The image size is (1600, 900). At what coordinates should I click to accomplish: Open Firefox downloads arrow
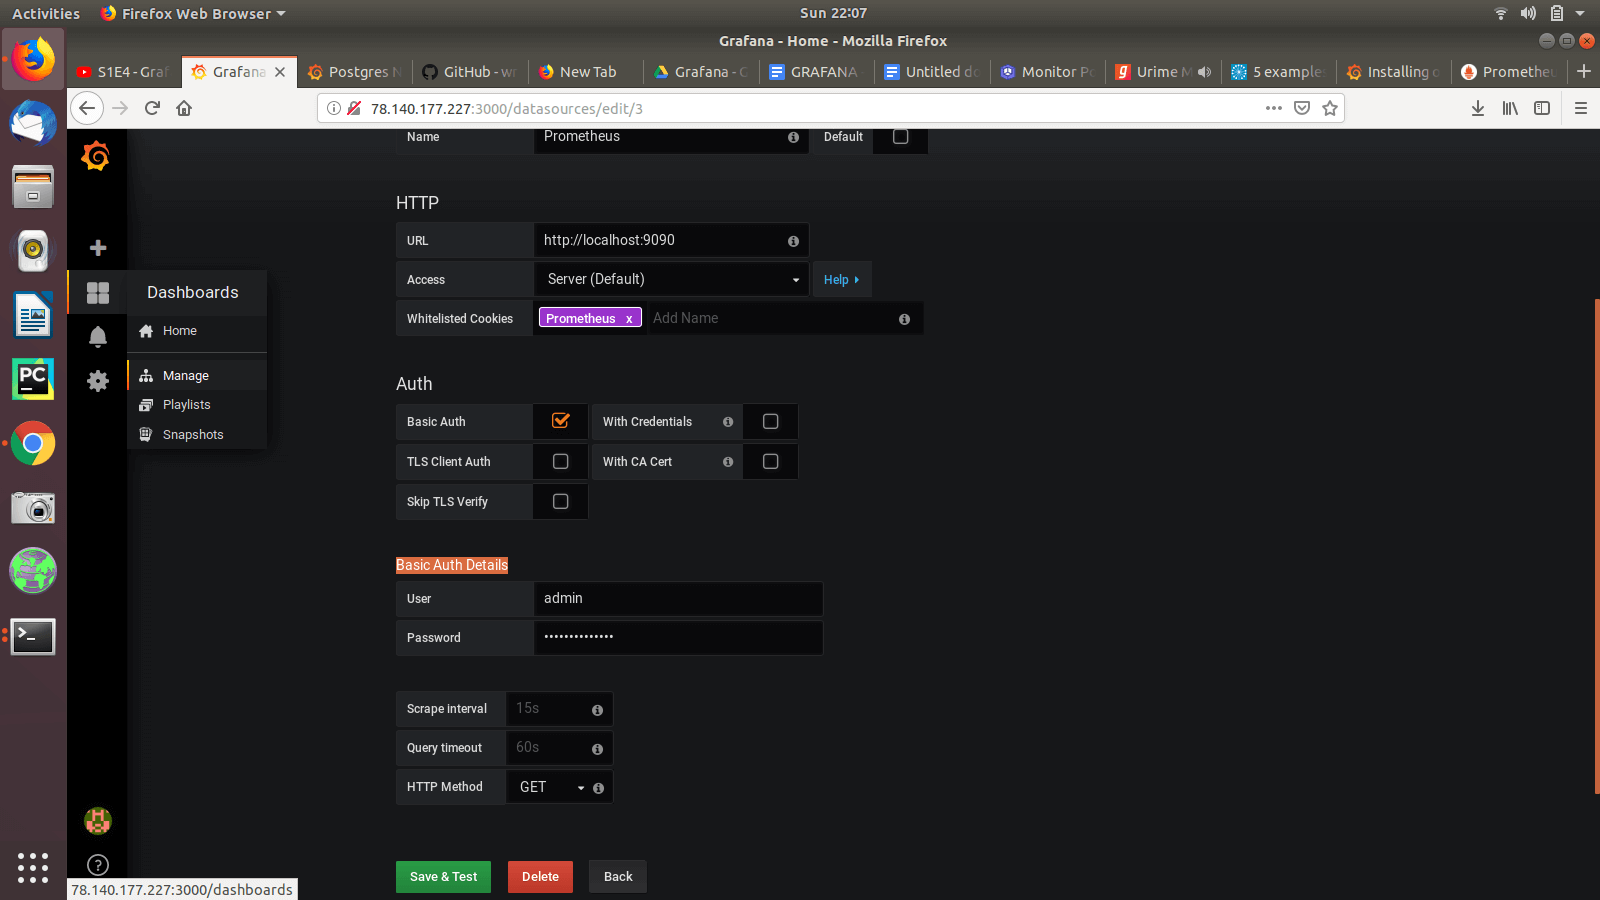click(x=1478, y=108)
